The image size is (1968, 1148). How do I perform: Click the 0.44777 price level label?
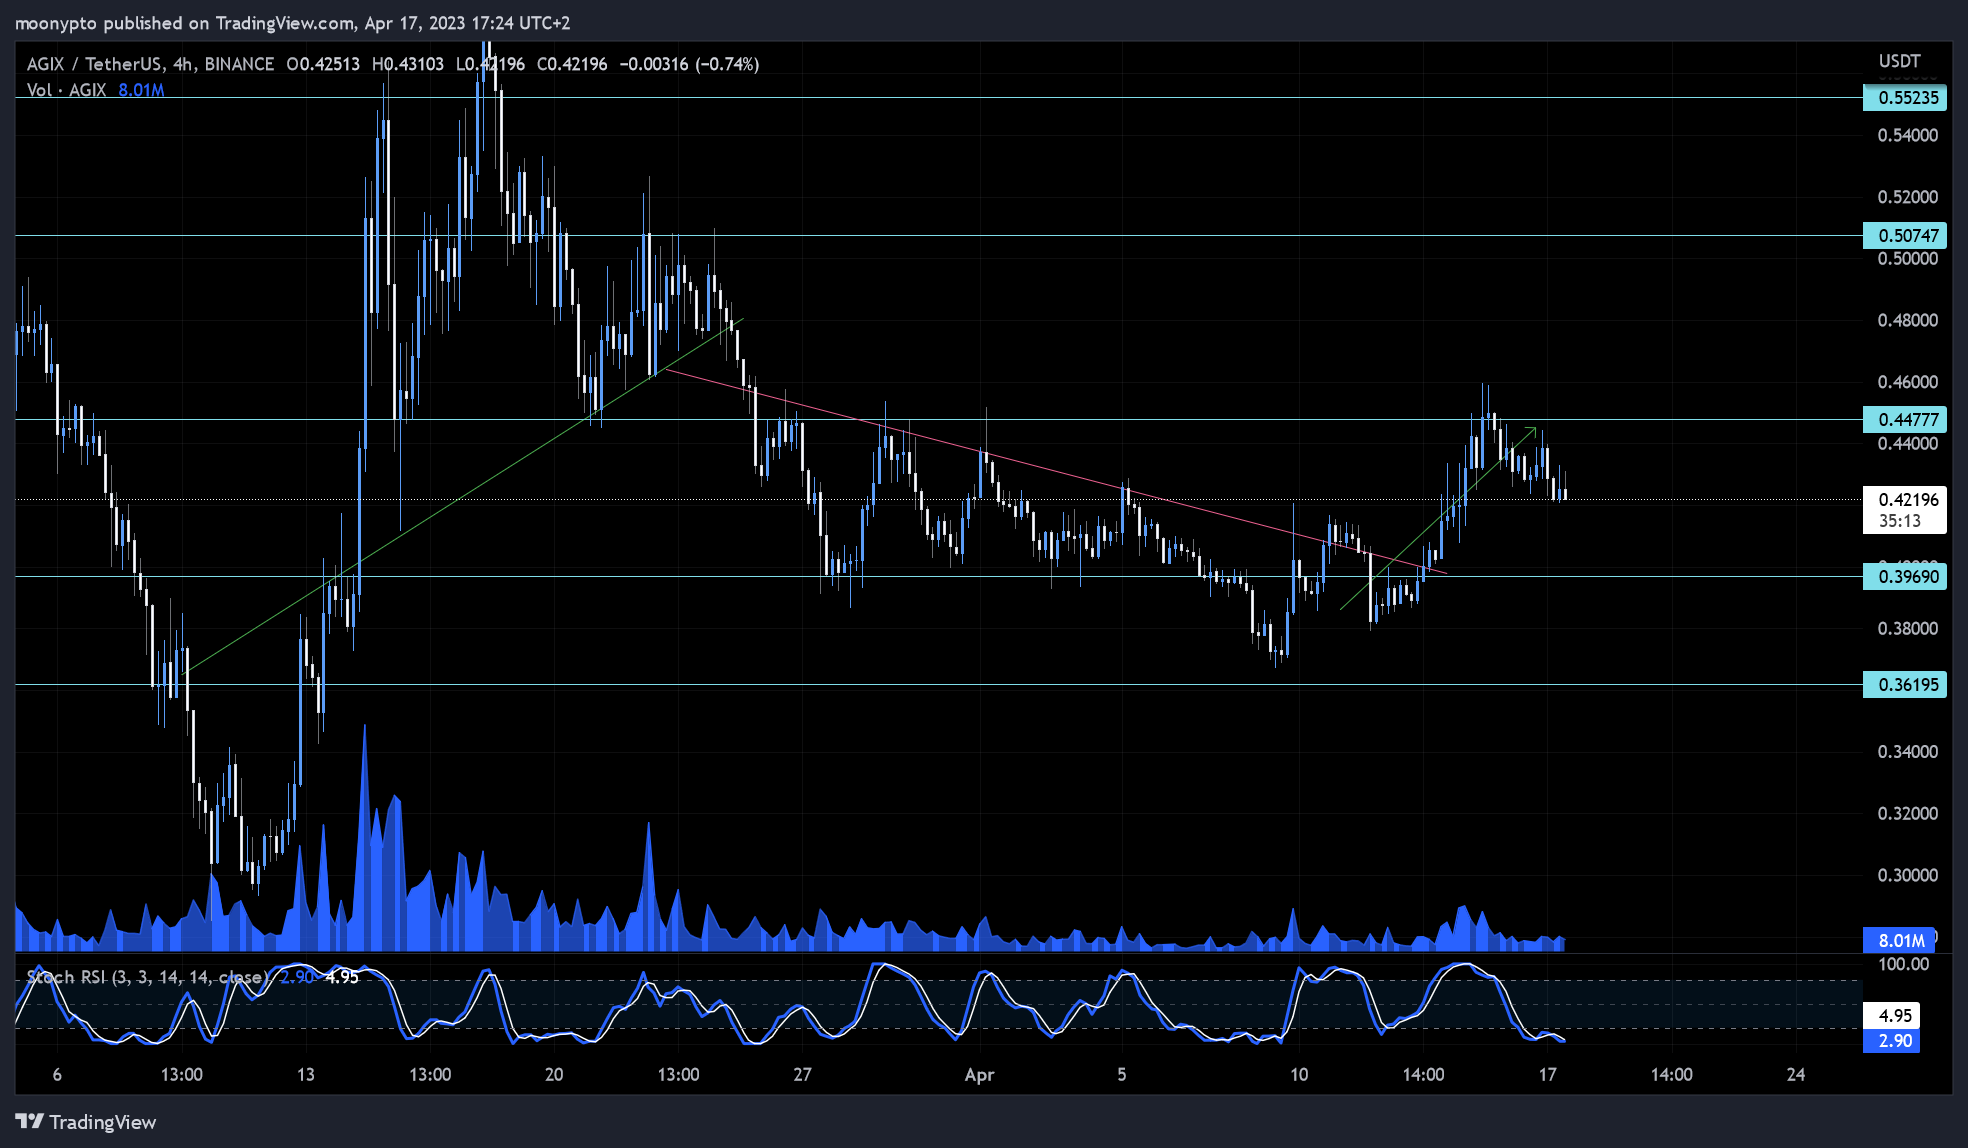pos(1905,420)
